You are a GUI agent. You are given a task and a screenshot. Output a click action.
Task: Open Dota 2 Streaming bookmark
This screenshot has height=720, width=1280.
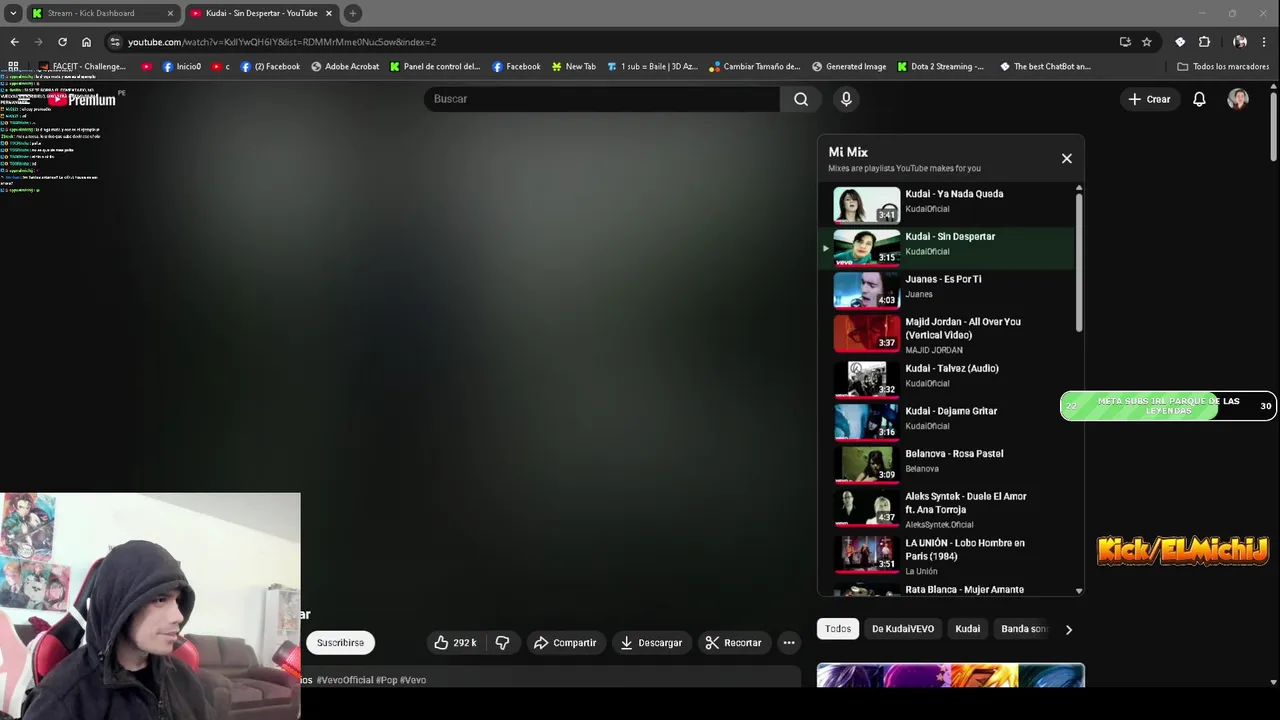coord(940,67)
